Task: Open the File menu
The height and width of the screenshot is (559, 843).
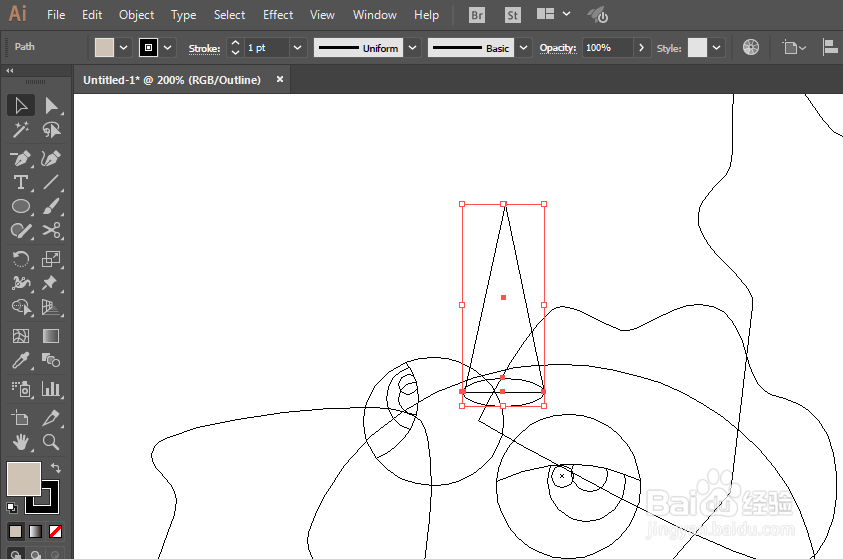Action: [x=56, y=15]
